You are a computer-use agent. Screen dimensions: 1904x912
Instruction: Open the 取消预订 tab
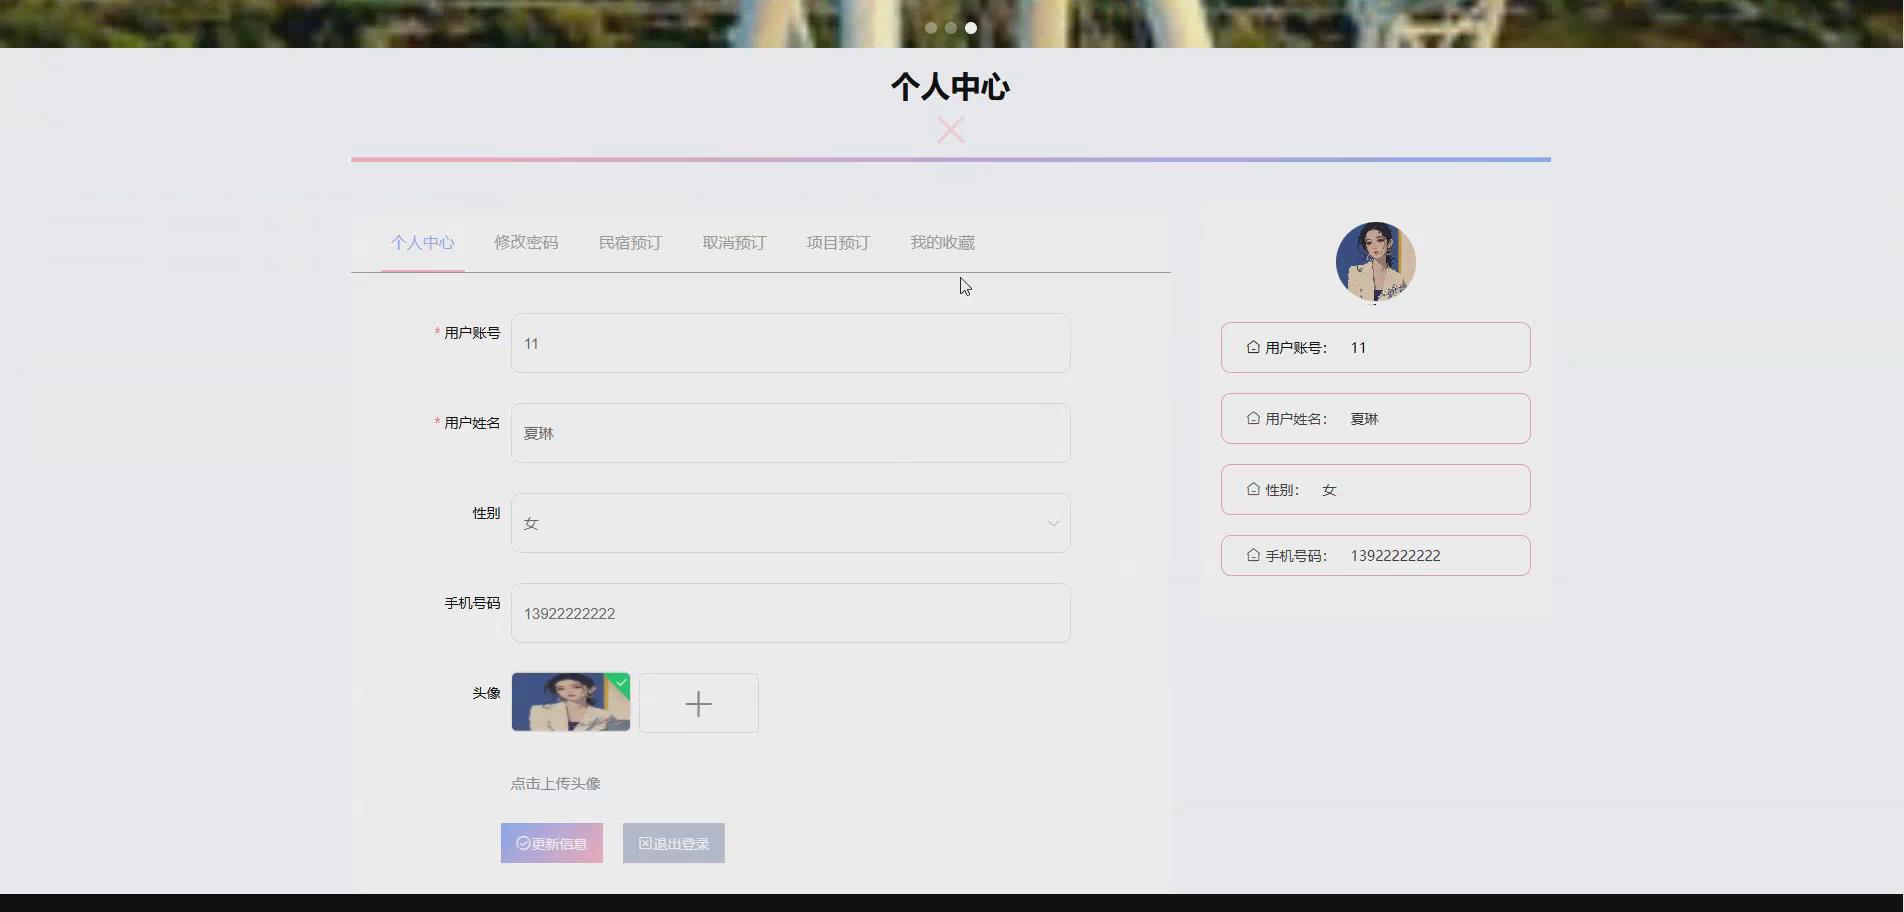coord(733,242)
